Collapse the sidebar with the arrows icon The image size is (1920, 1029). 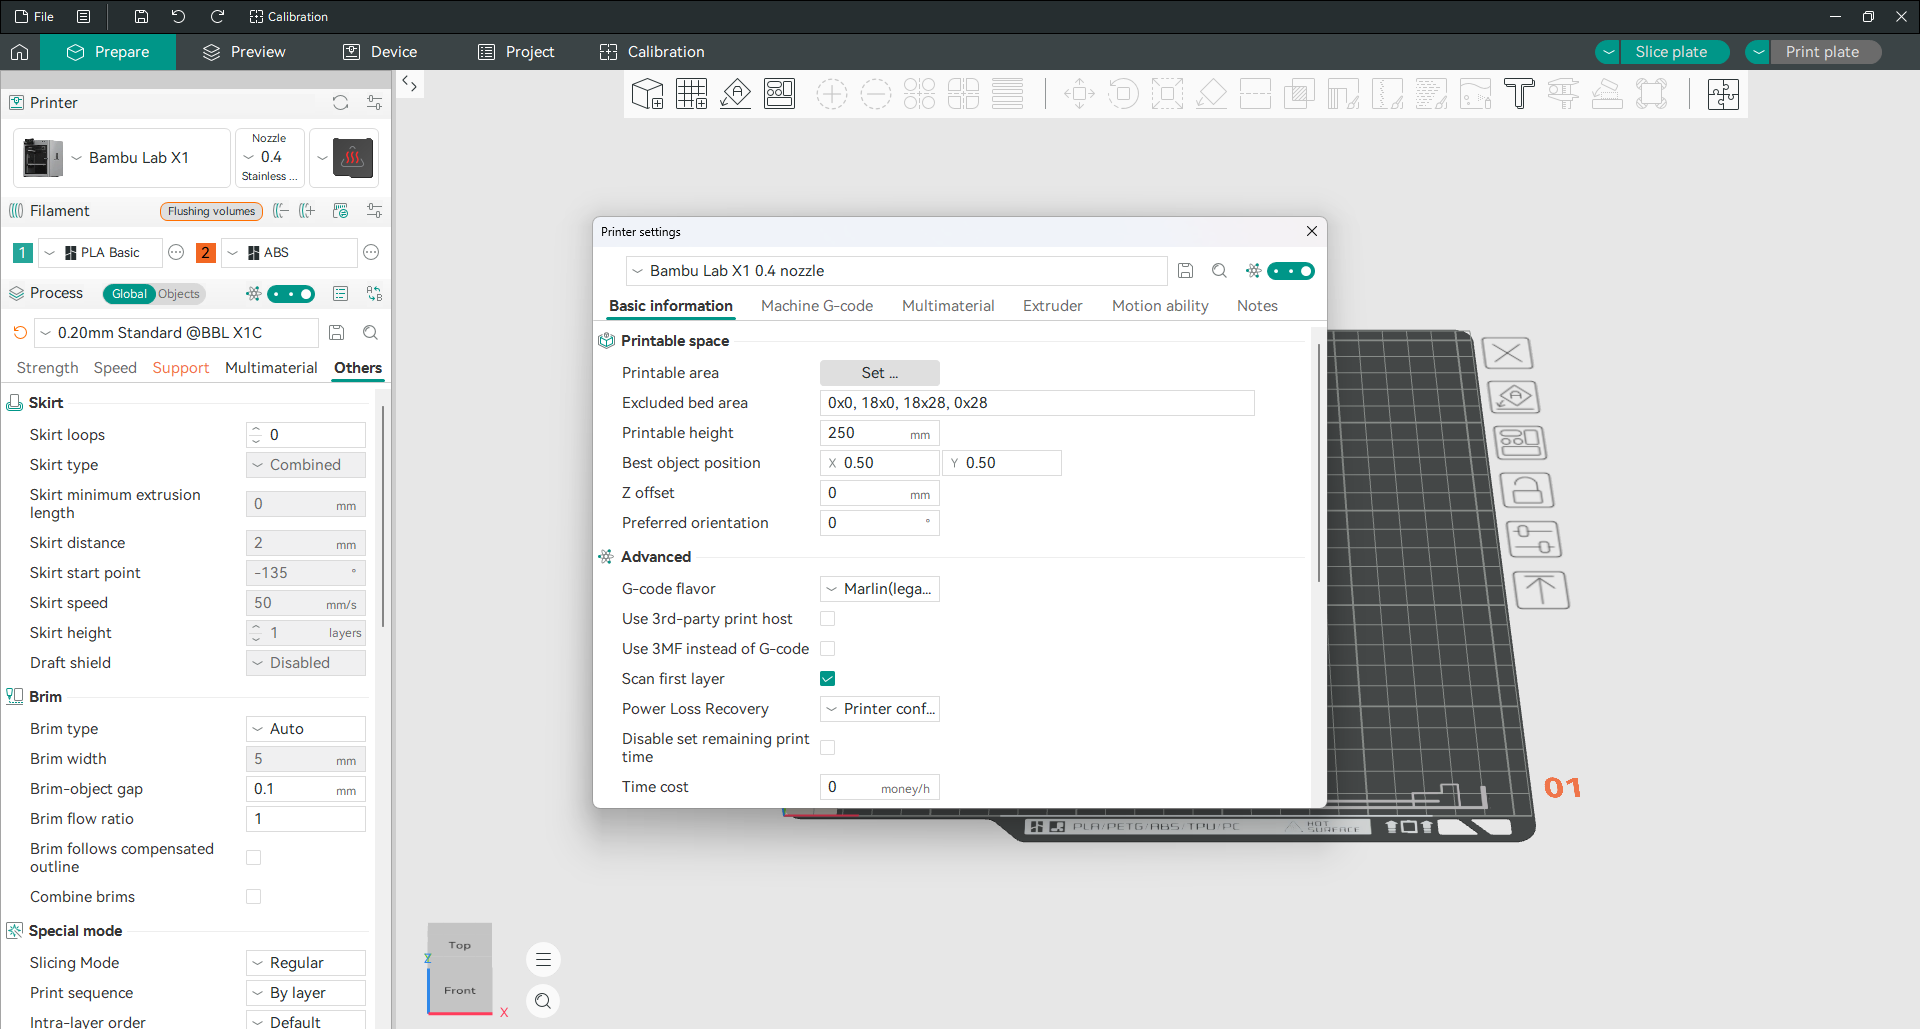pyautogui.click(x=410, y=84)
